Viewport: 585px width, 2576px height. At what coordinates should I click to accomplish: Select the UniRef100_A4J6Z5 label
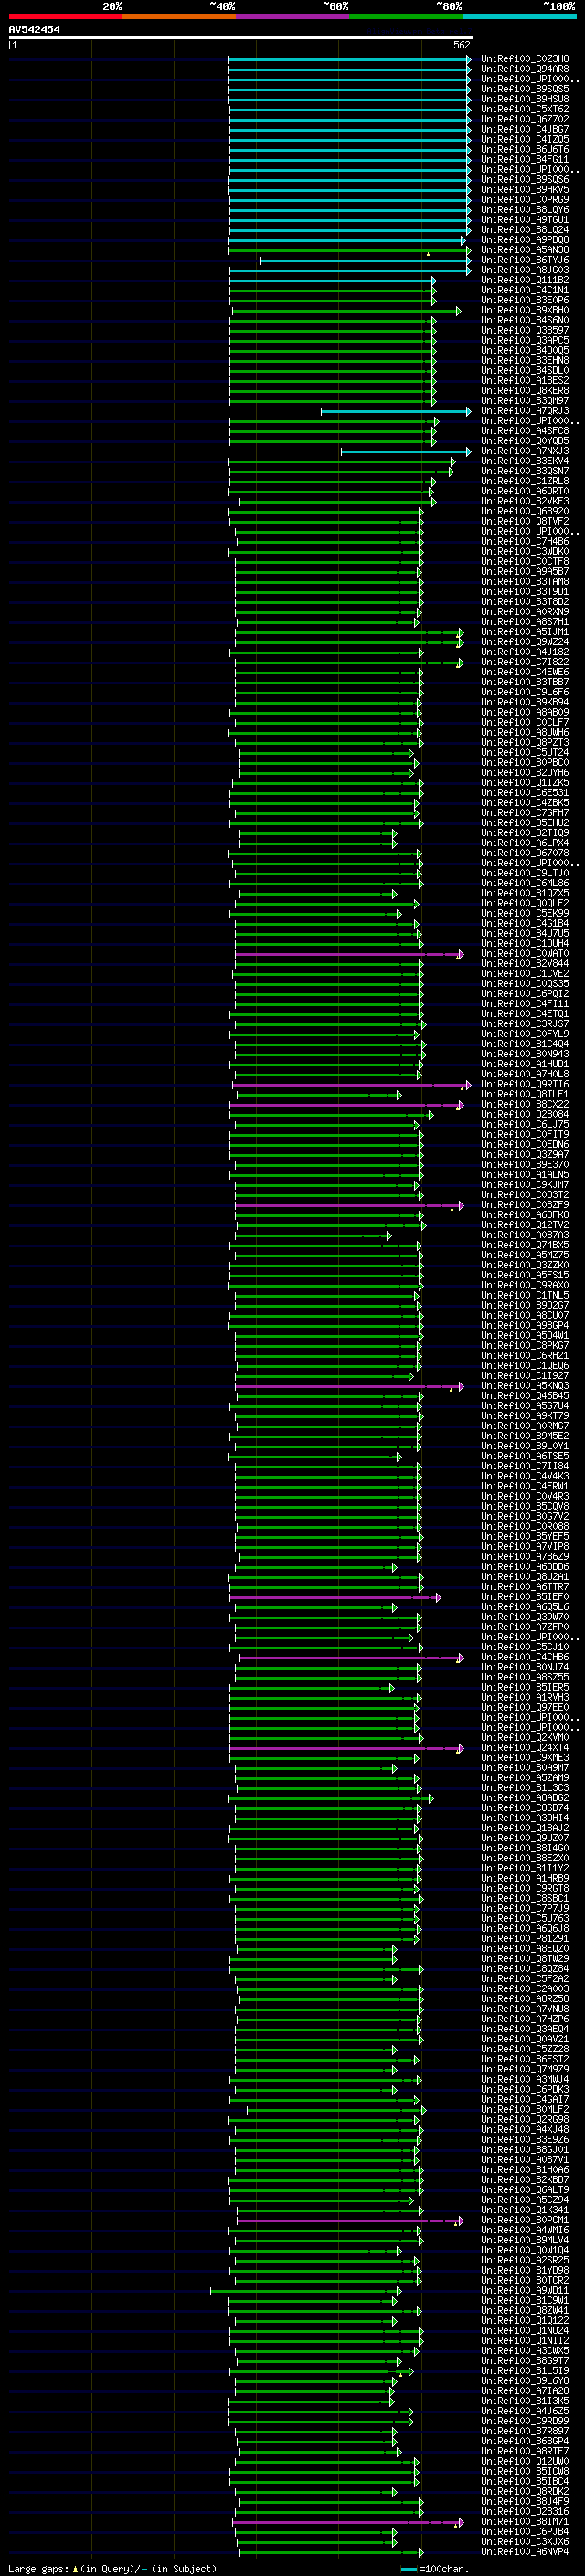coord(525,2411)
